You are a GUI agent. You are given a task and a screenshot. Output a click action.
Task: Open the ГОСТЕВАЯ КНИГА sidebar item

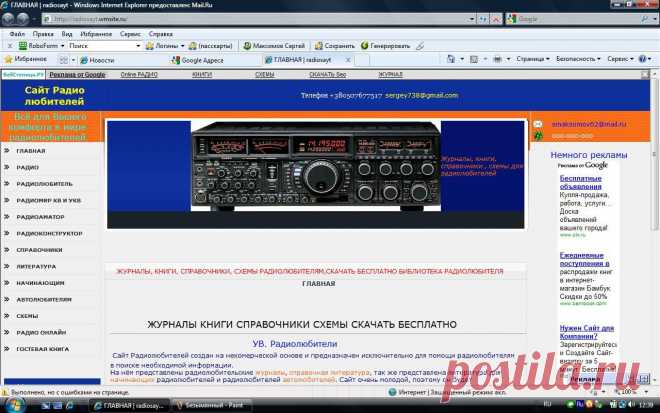tap(43, 349)
